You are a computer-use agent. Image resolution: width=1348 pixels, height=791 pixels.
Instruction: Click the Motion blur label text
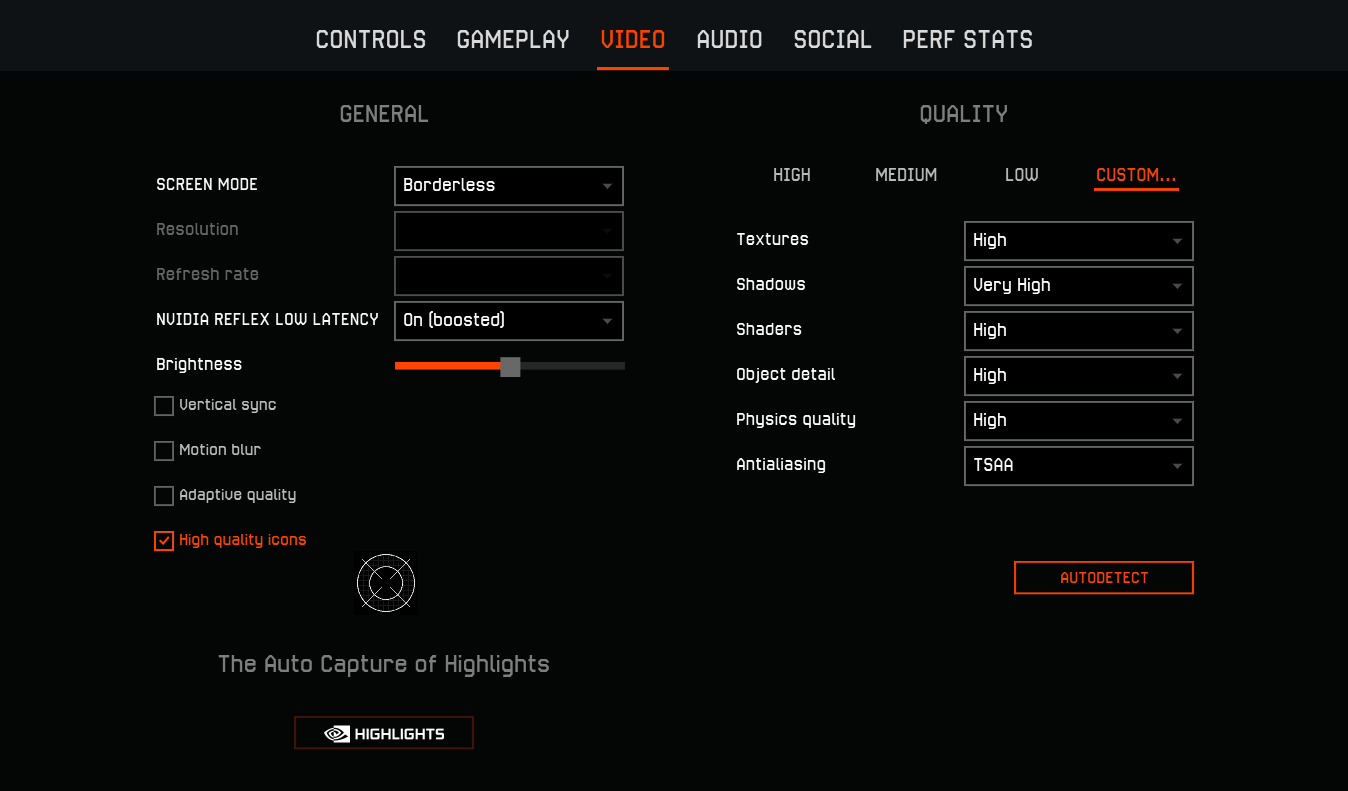[220, 450]
